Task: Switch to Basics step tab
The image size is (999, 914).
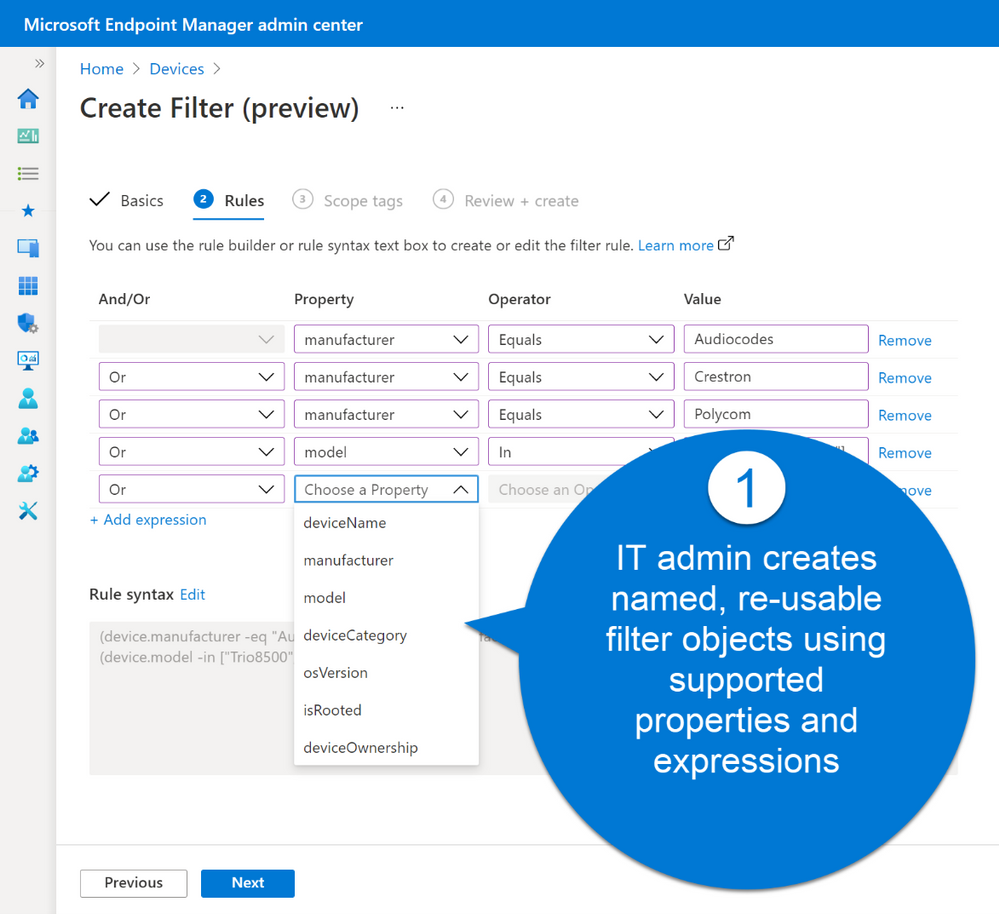Action: pos(127,201)
